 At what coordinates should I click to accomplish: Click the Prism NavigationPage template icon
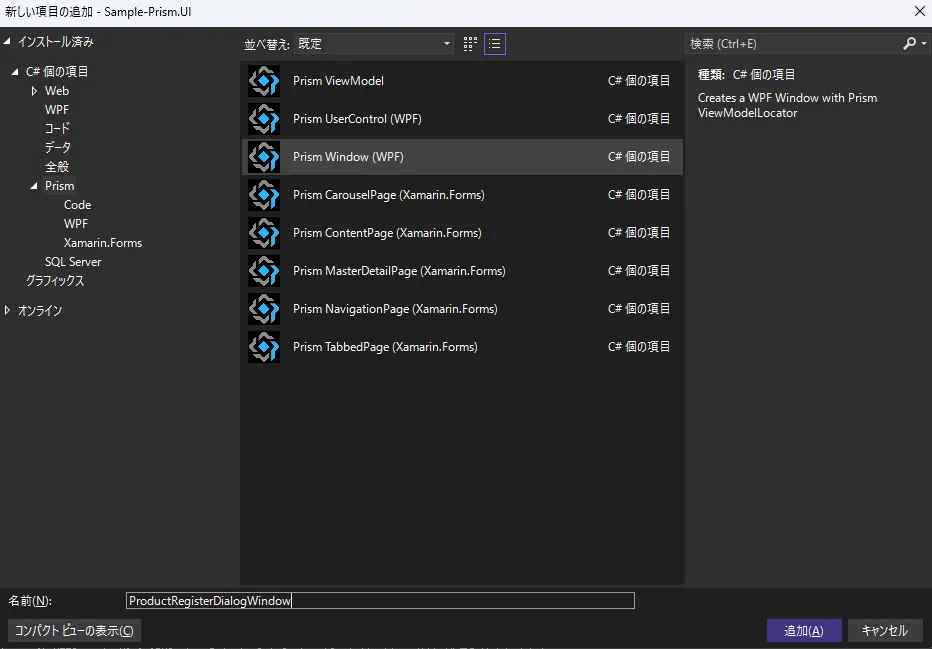[264, 309]
